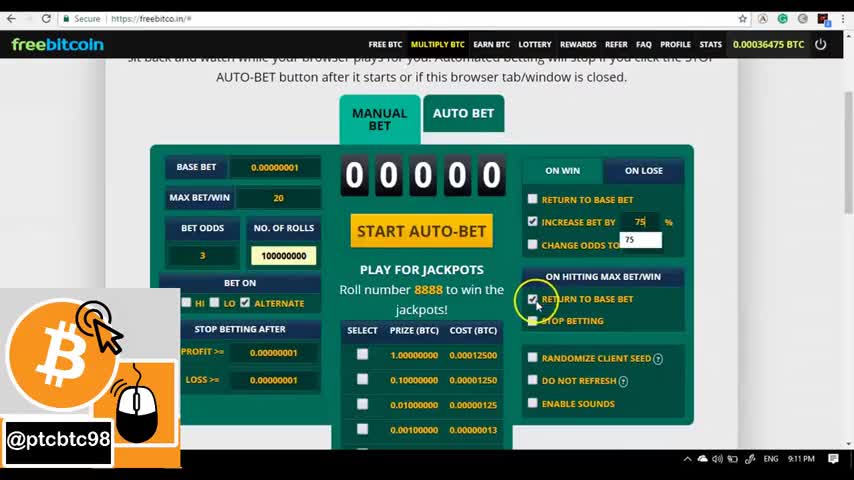This screenshot has width=854, height=480.
Task: Open the Stats menu item
Action: [x=710, y=45]
